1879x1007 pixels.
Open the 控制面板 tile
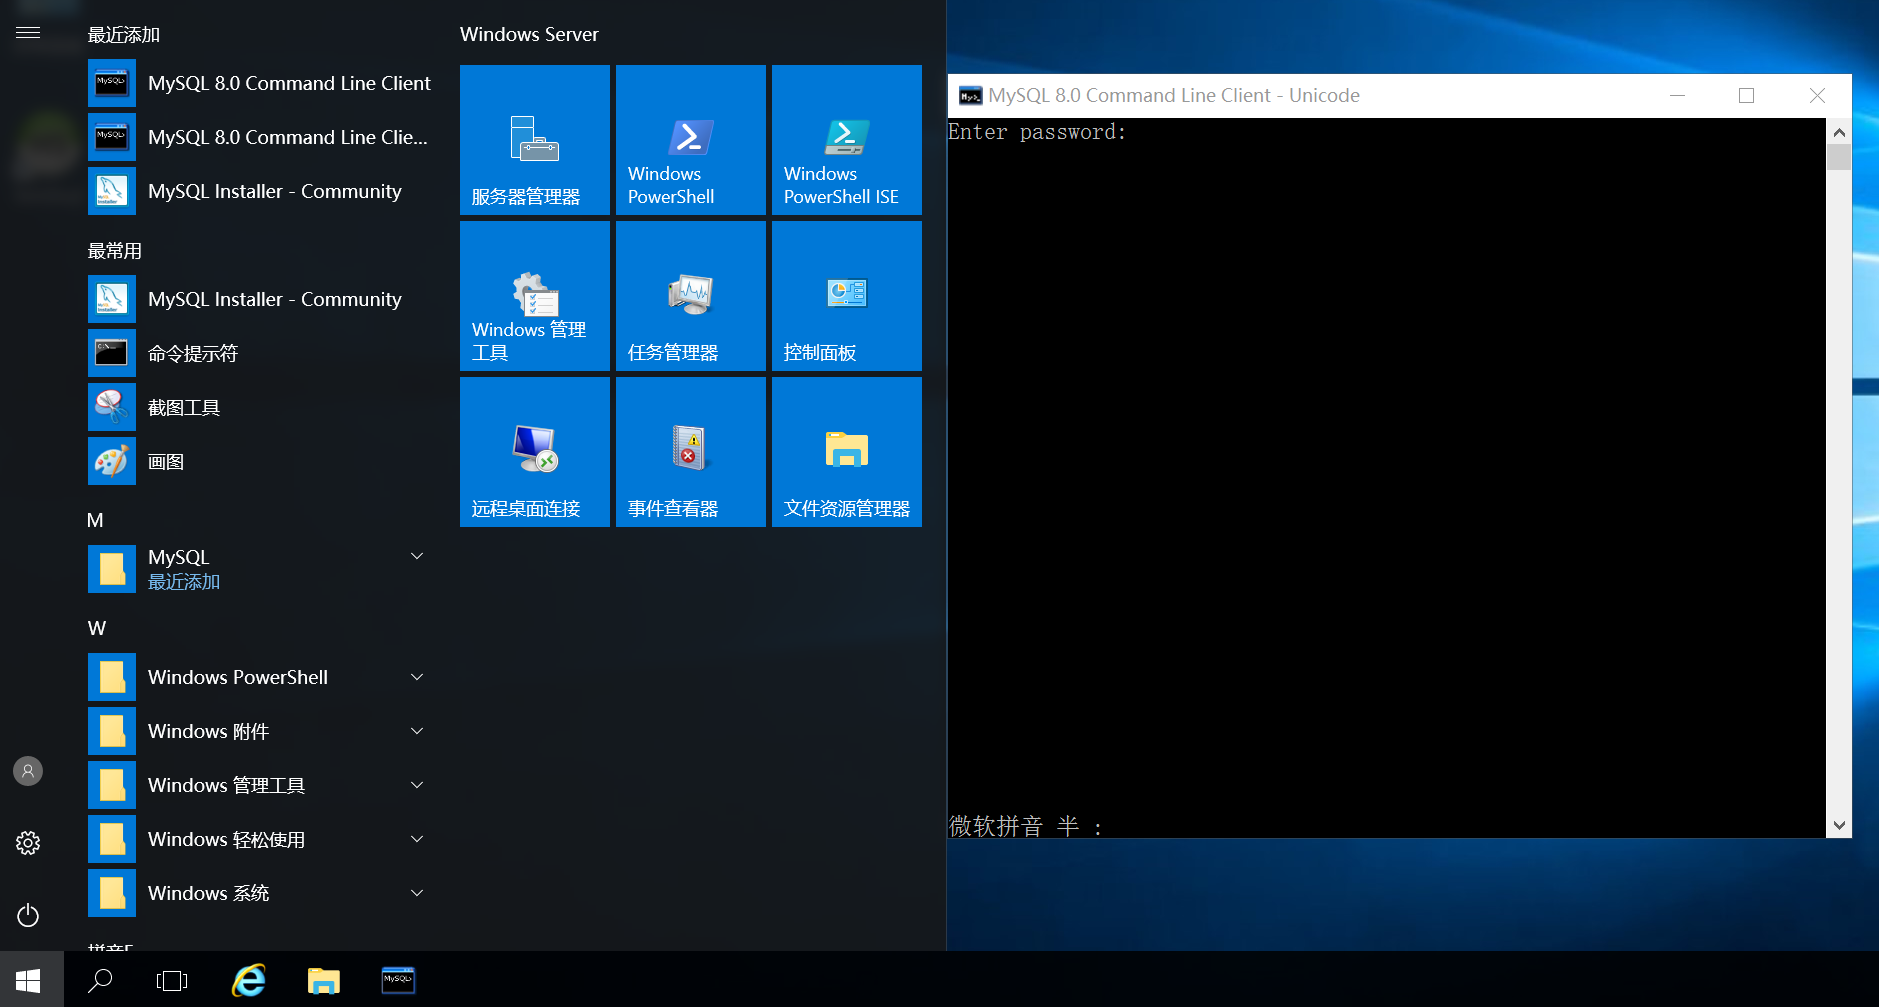[847, 296]
